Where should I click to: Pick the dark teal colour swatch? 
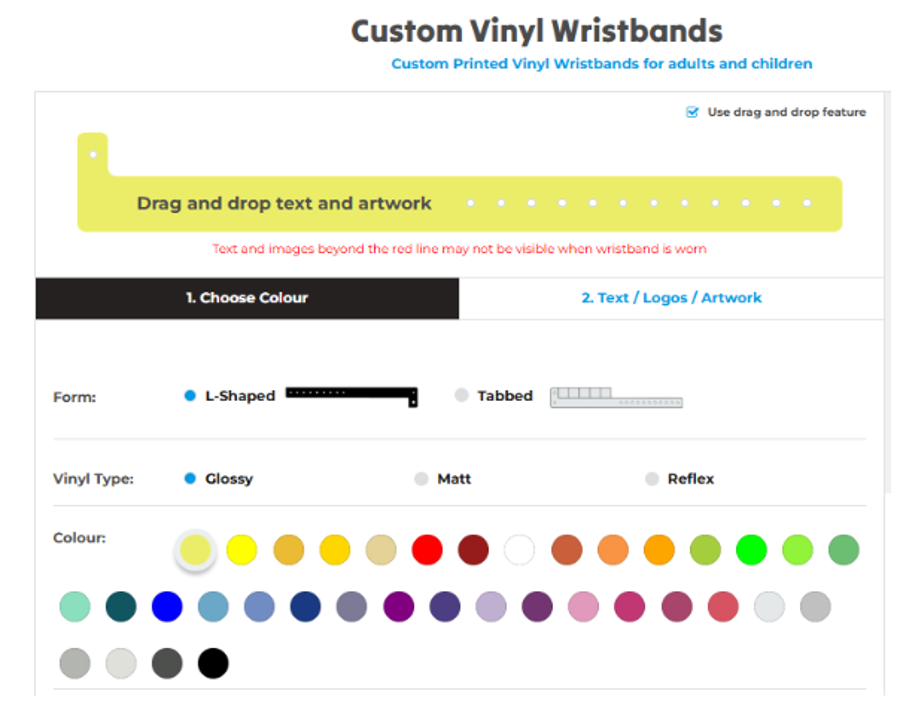click(121, 607)
